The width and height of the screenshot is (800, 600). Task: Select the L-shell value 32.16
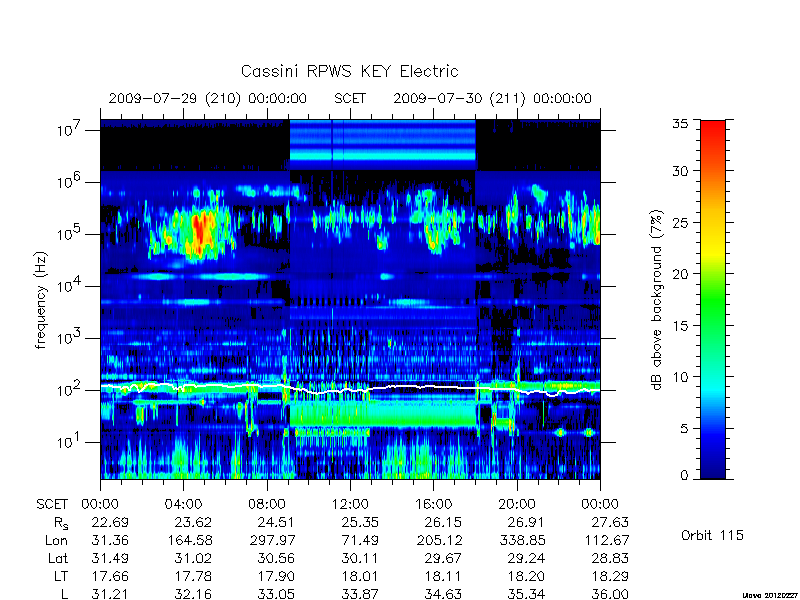pyautogui.click(x=193, y=594)
